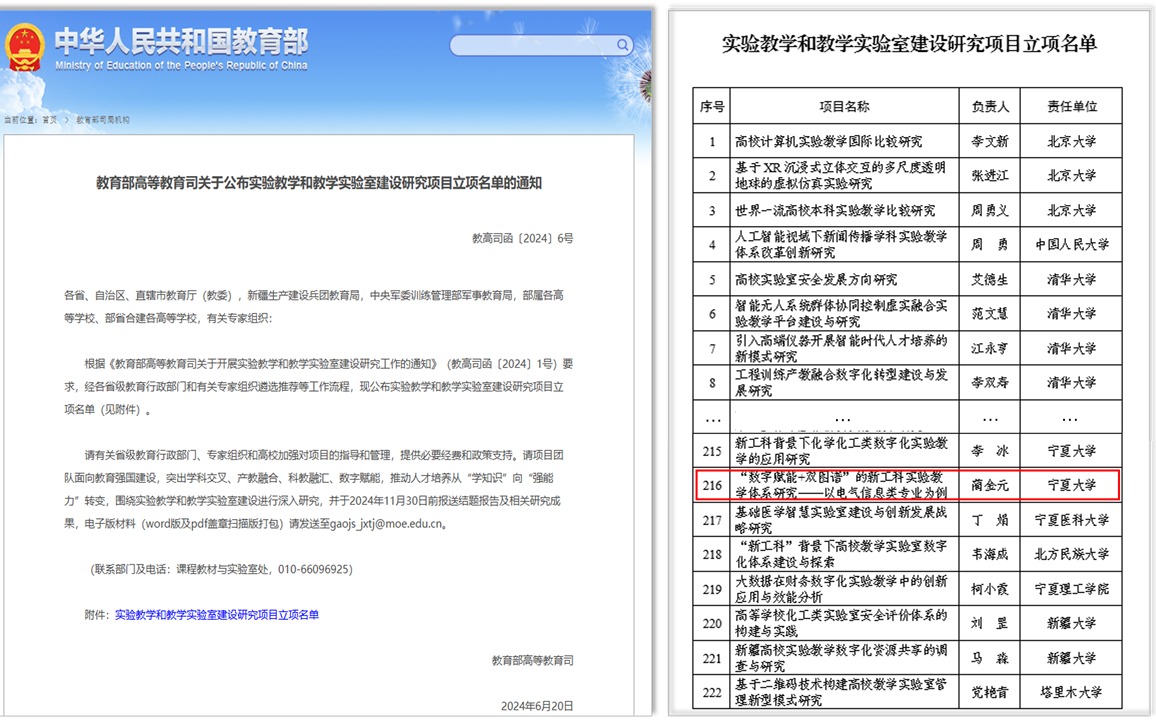Click the 中华人民共和国教育部 site title
This screenshot has width=1156, height=720.
point(181,42)
